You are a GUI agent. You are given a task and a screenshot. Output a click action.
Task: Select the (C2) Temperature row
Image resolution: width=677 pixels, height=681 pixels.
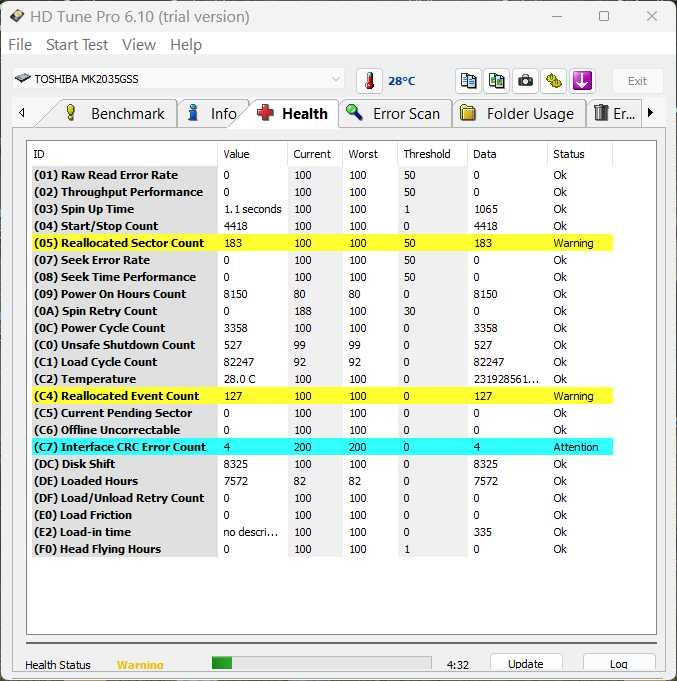tap(322, 379)
